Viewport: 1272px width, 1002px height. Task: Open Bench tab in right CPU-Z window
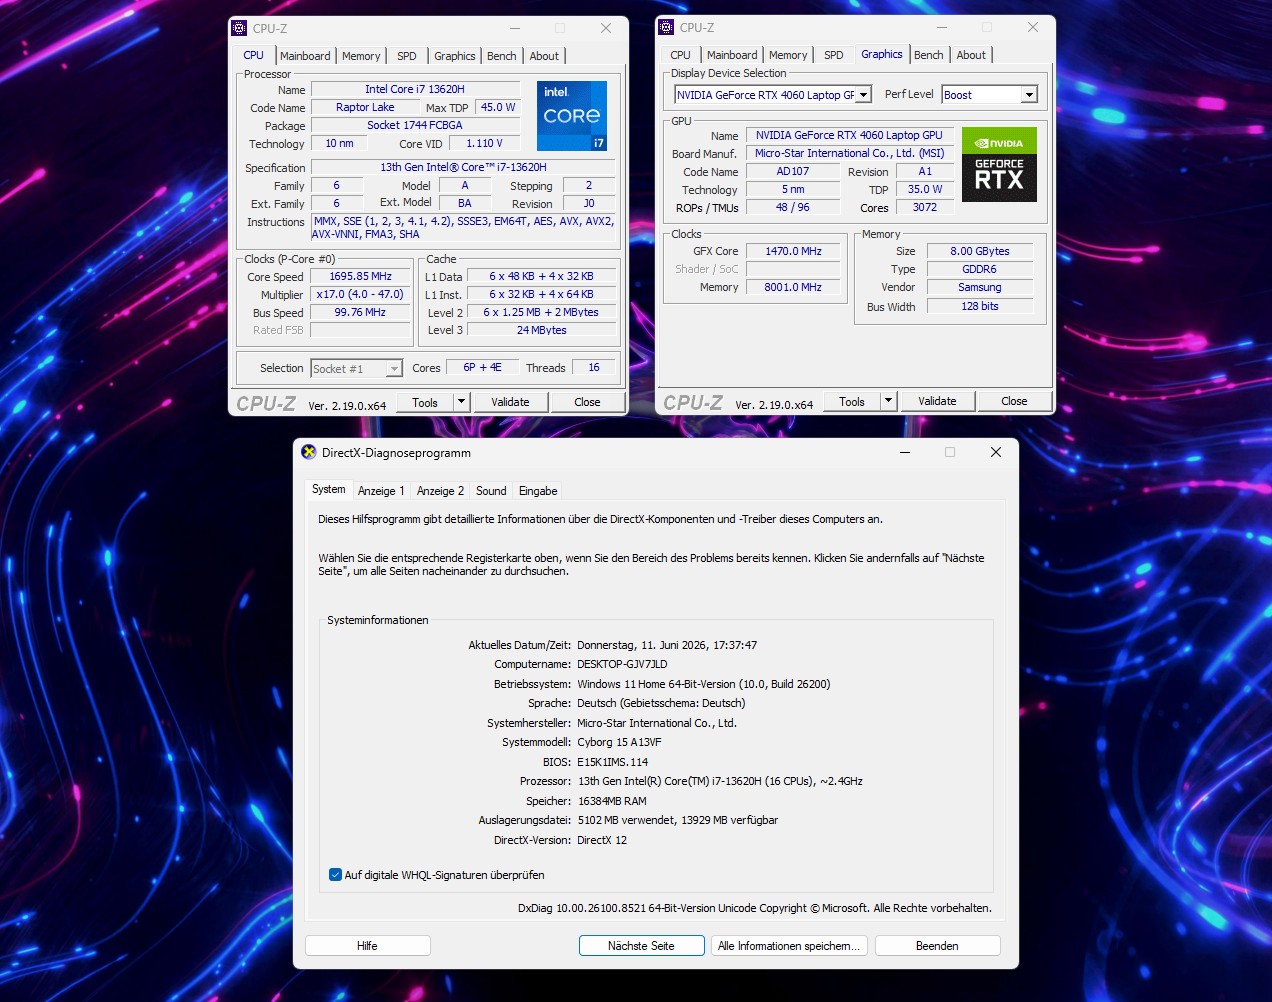929,55
